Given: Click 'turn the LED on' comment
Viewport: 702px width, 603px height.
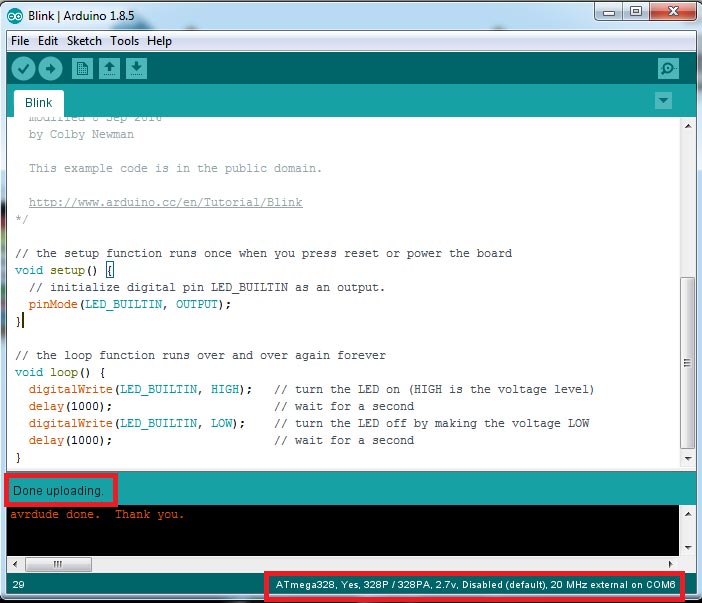Looking at the screenshot, I should coord(434,389).
